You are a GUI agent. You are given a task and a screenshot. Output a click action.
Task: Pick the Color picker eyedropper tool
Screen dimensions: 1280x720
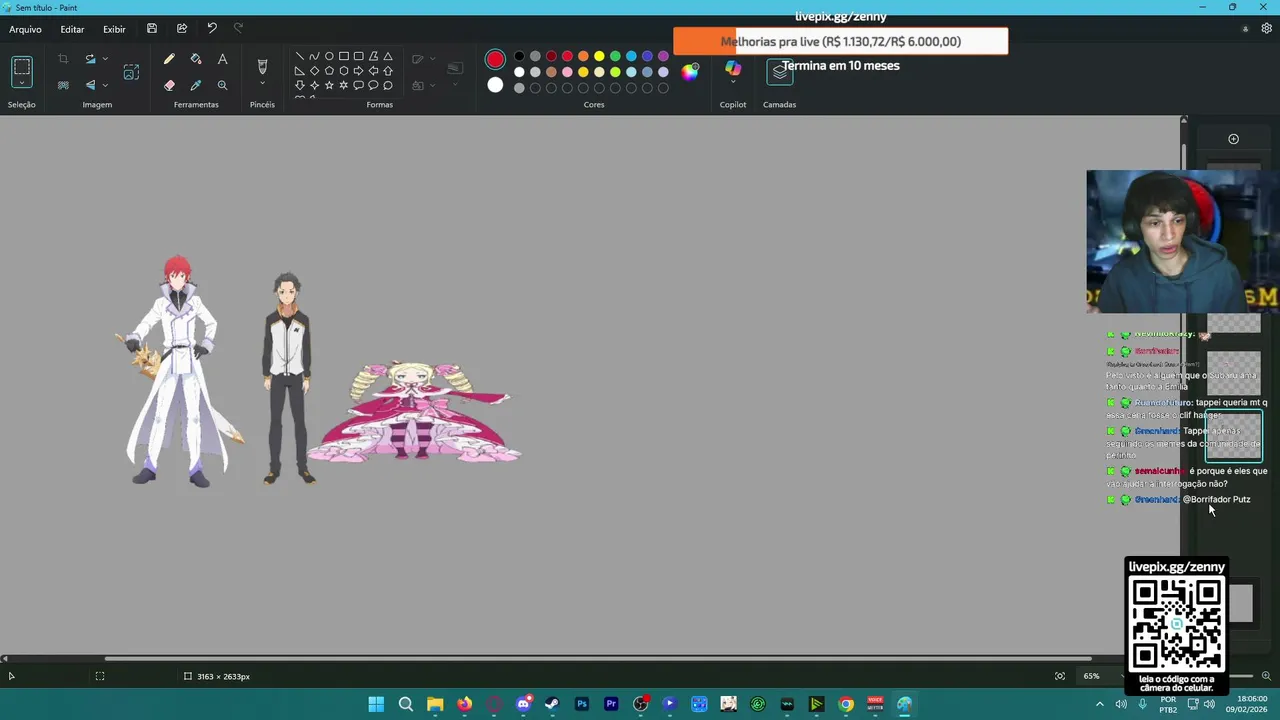click(196, 85)
